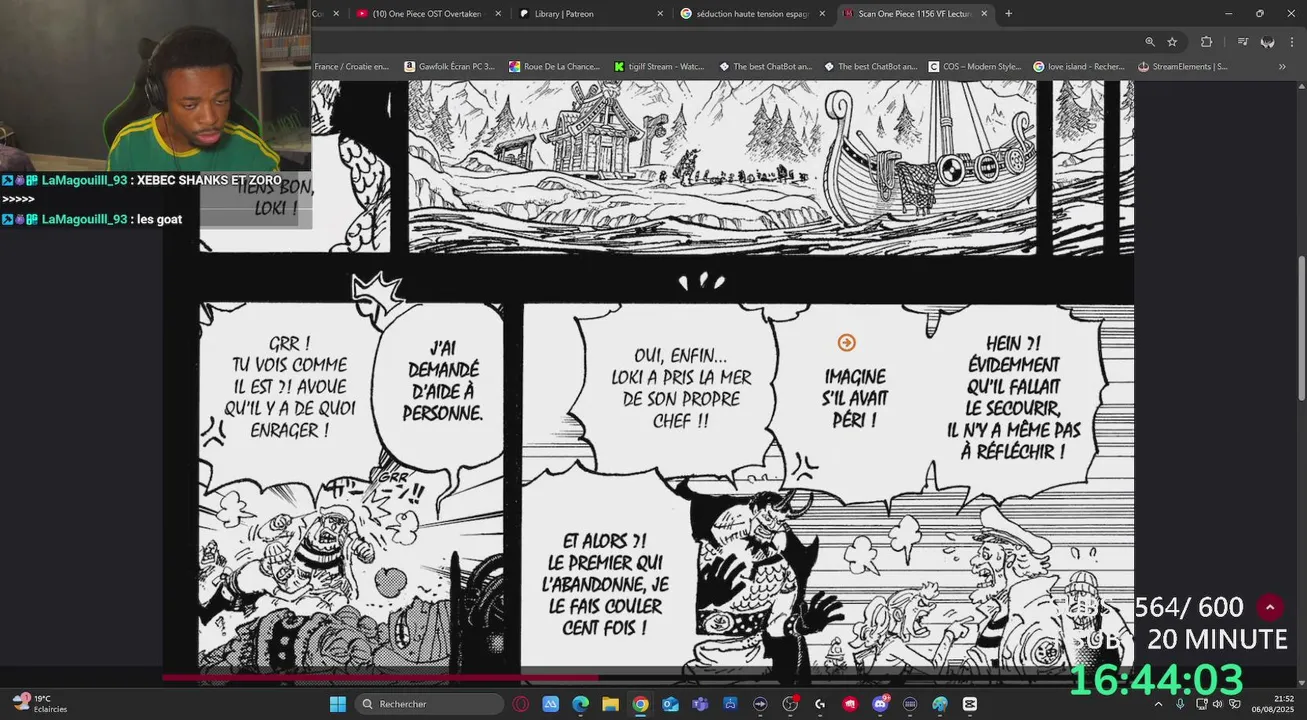
Task: Open CapCut taskbar icon
Action: [969, 704]
